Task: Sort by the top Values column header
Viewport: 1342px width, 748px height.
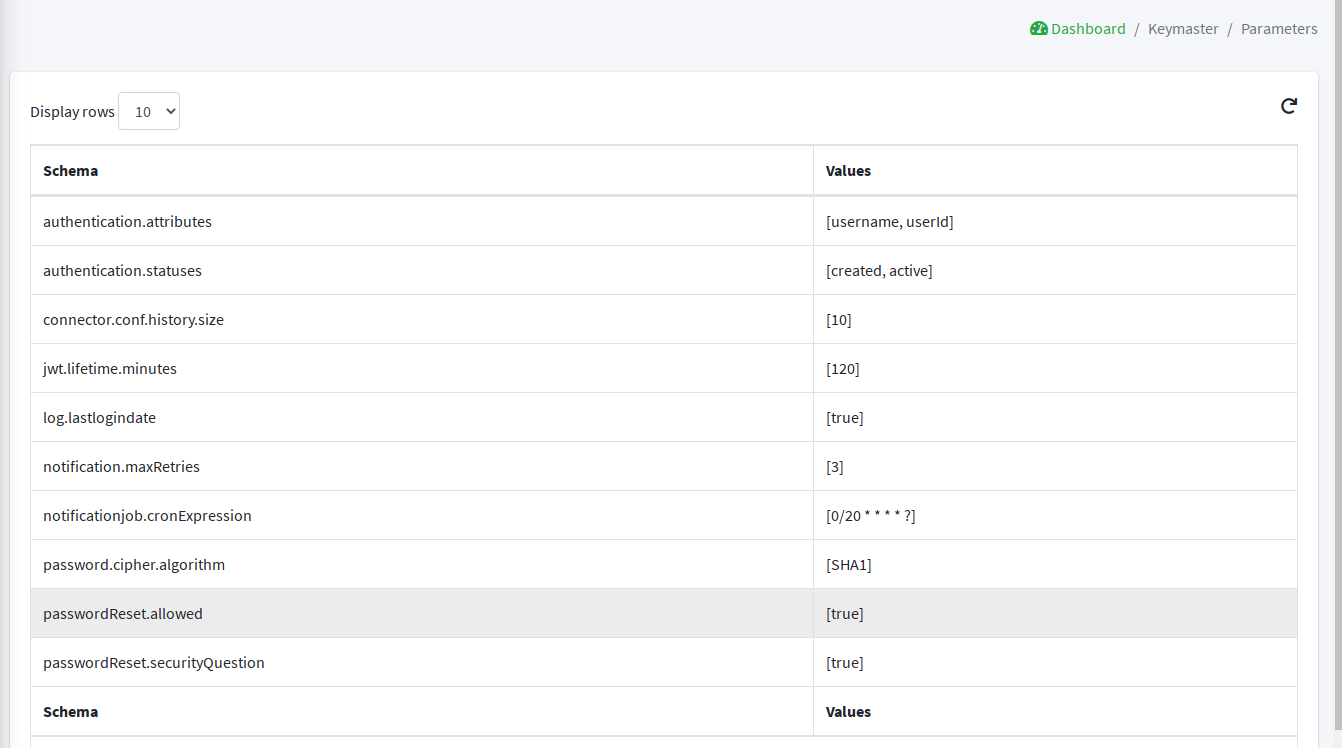Action: pos(848,171)
